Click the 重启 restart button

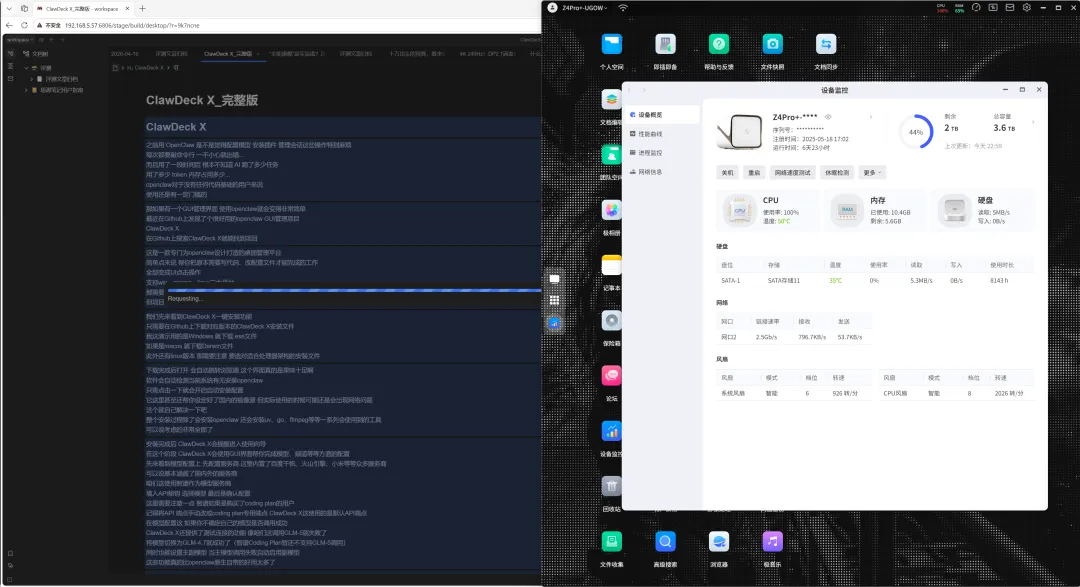(754, 172)
